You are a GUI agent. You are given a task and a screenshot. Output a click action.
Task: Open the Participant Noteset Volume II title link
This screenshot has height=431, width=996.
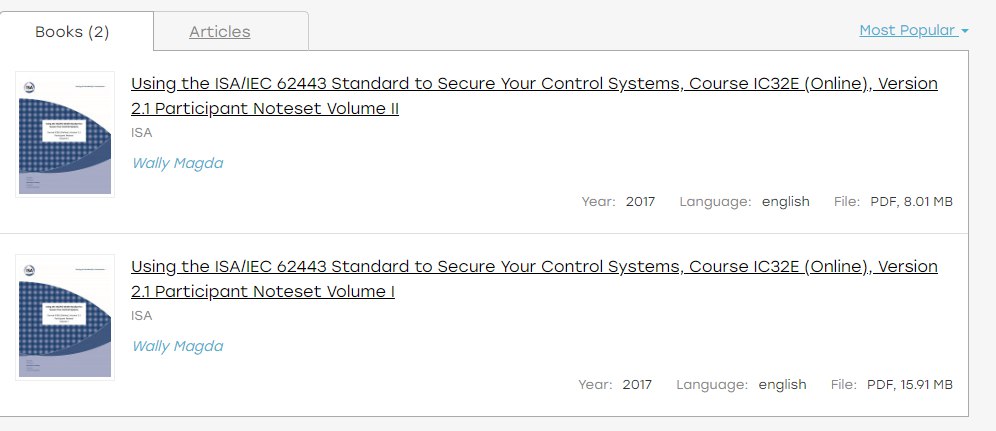[534, 96]
